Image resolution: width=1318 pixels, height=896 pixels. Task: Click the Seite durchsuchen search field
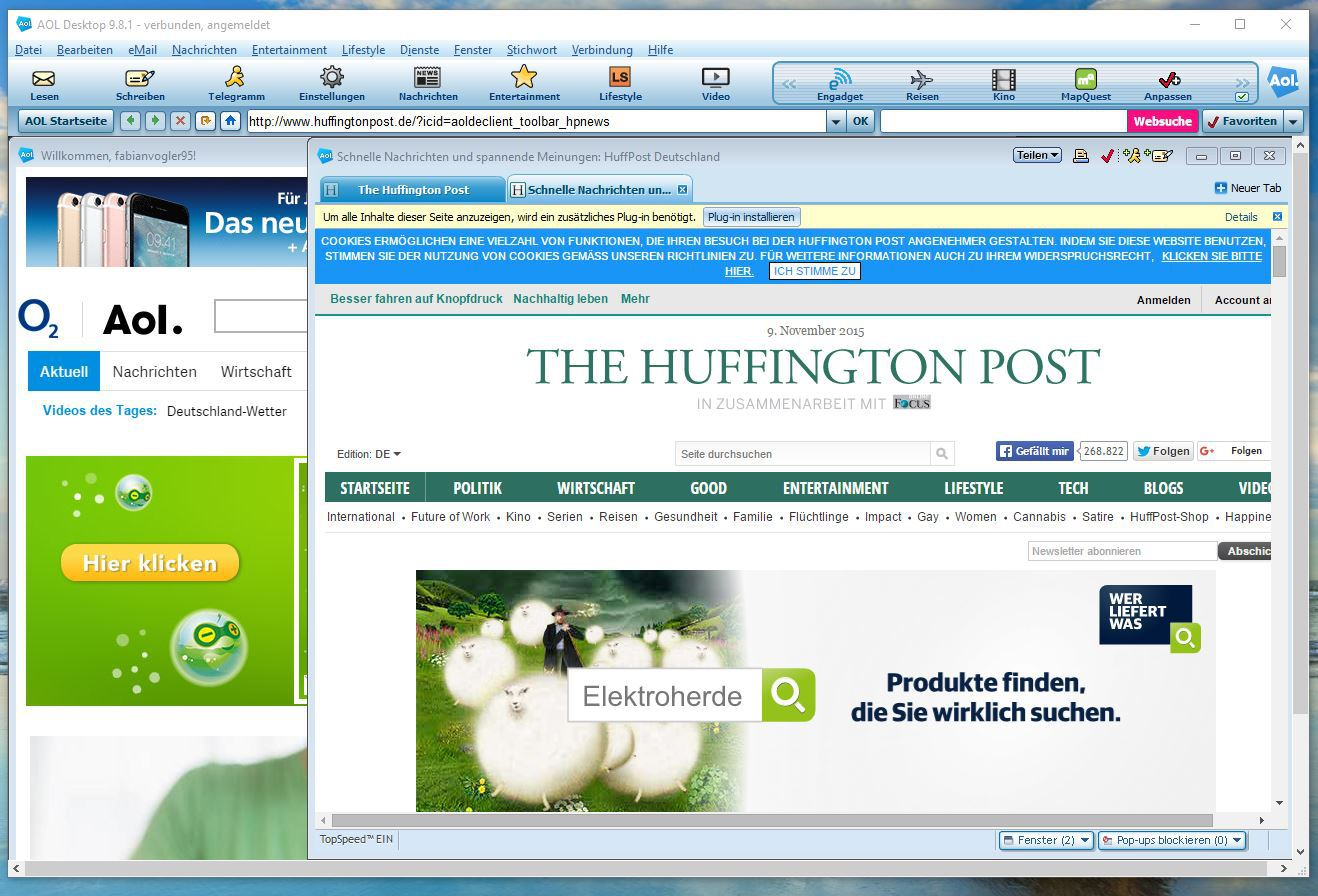[x=803, y=454]
